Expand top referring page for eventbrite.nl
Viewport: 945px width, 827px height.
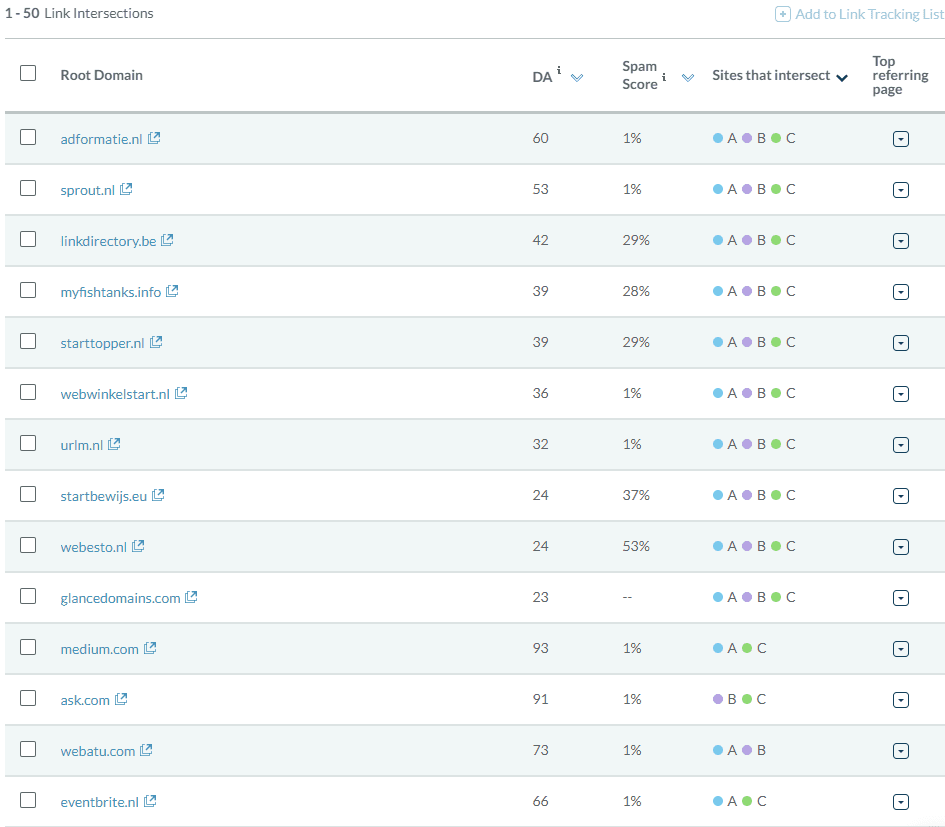pos(900,802)
